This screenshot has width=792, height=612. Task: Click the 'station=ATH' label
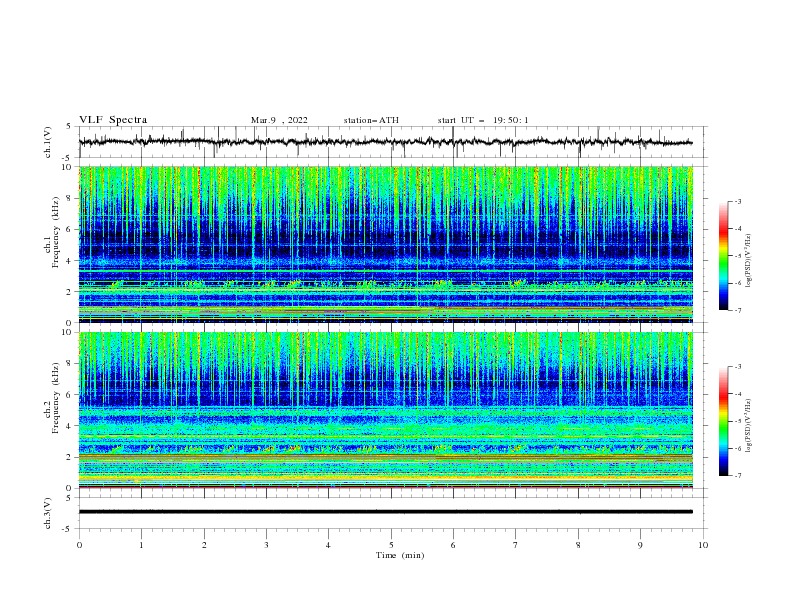371,120
